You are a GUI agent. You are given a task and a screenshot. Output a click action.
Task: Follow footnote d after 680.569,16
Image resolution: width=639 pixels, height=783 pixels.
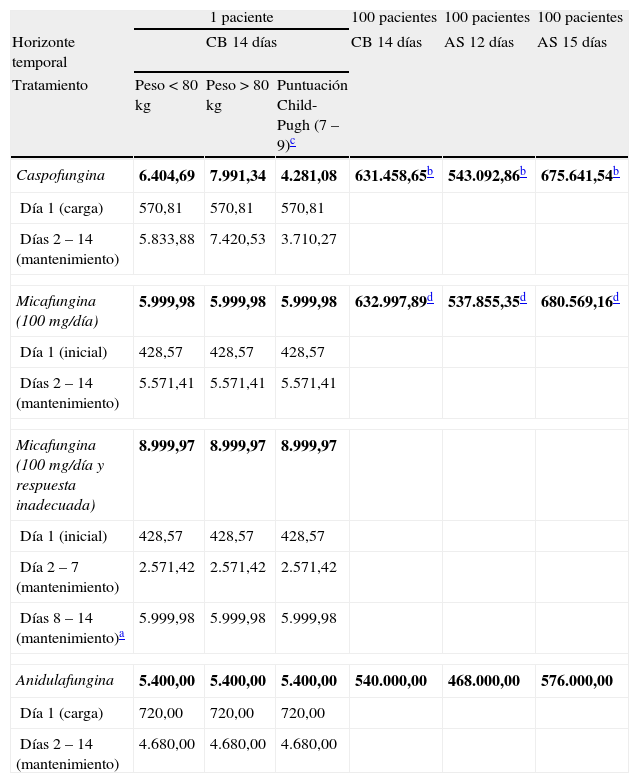pos(616,298)
